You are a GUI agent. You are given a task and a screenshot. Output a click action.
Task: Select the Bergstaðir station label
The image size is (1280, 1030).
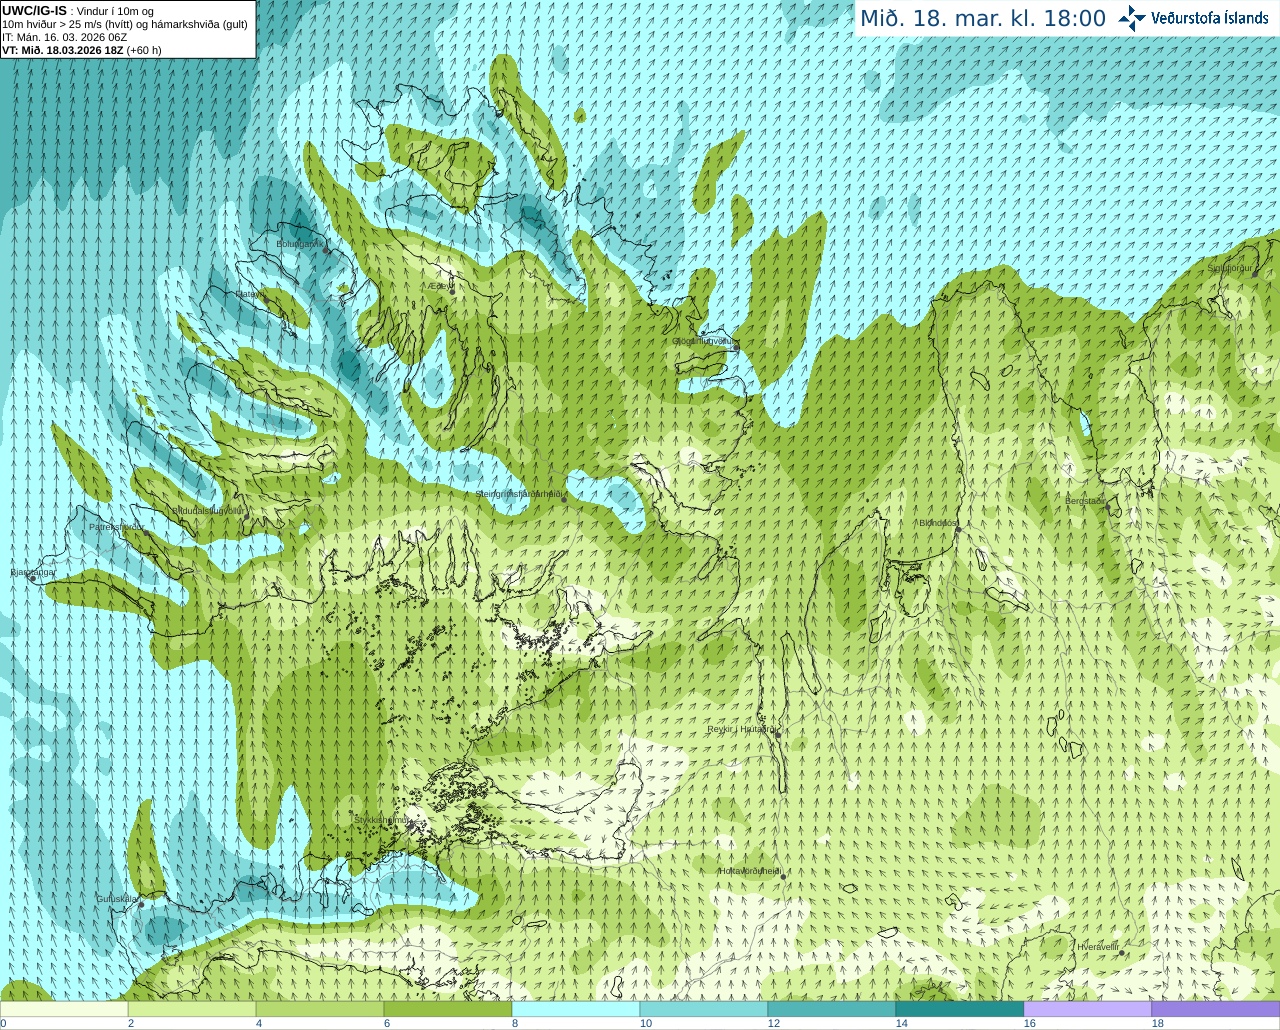coord(1085,501)
